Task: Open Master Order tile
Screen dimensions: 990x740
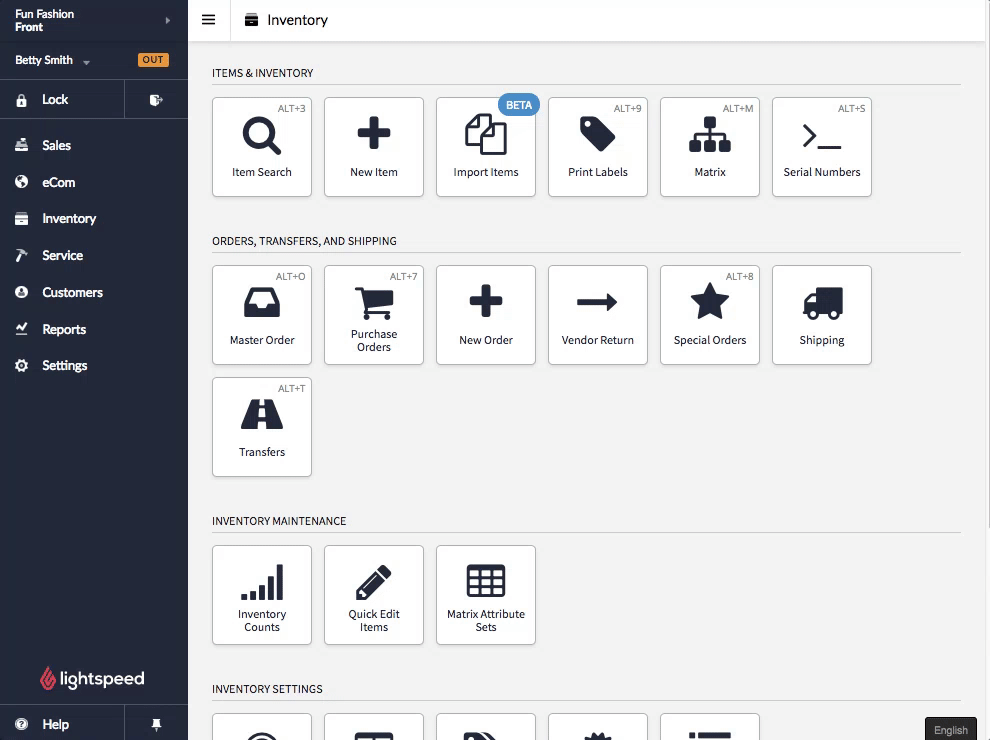Action: point(262,314)
